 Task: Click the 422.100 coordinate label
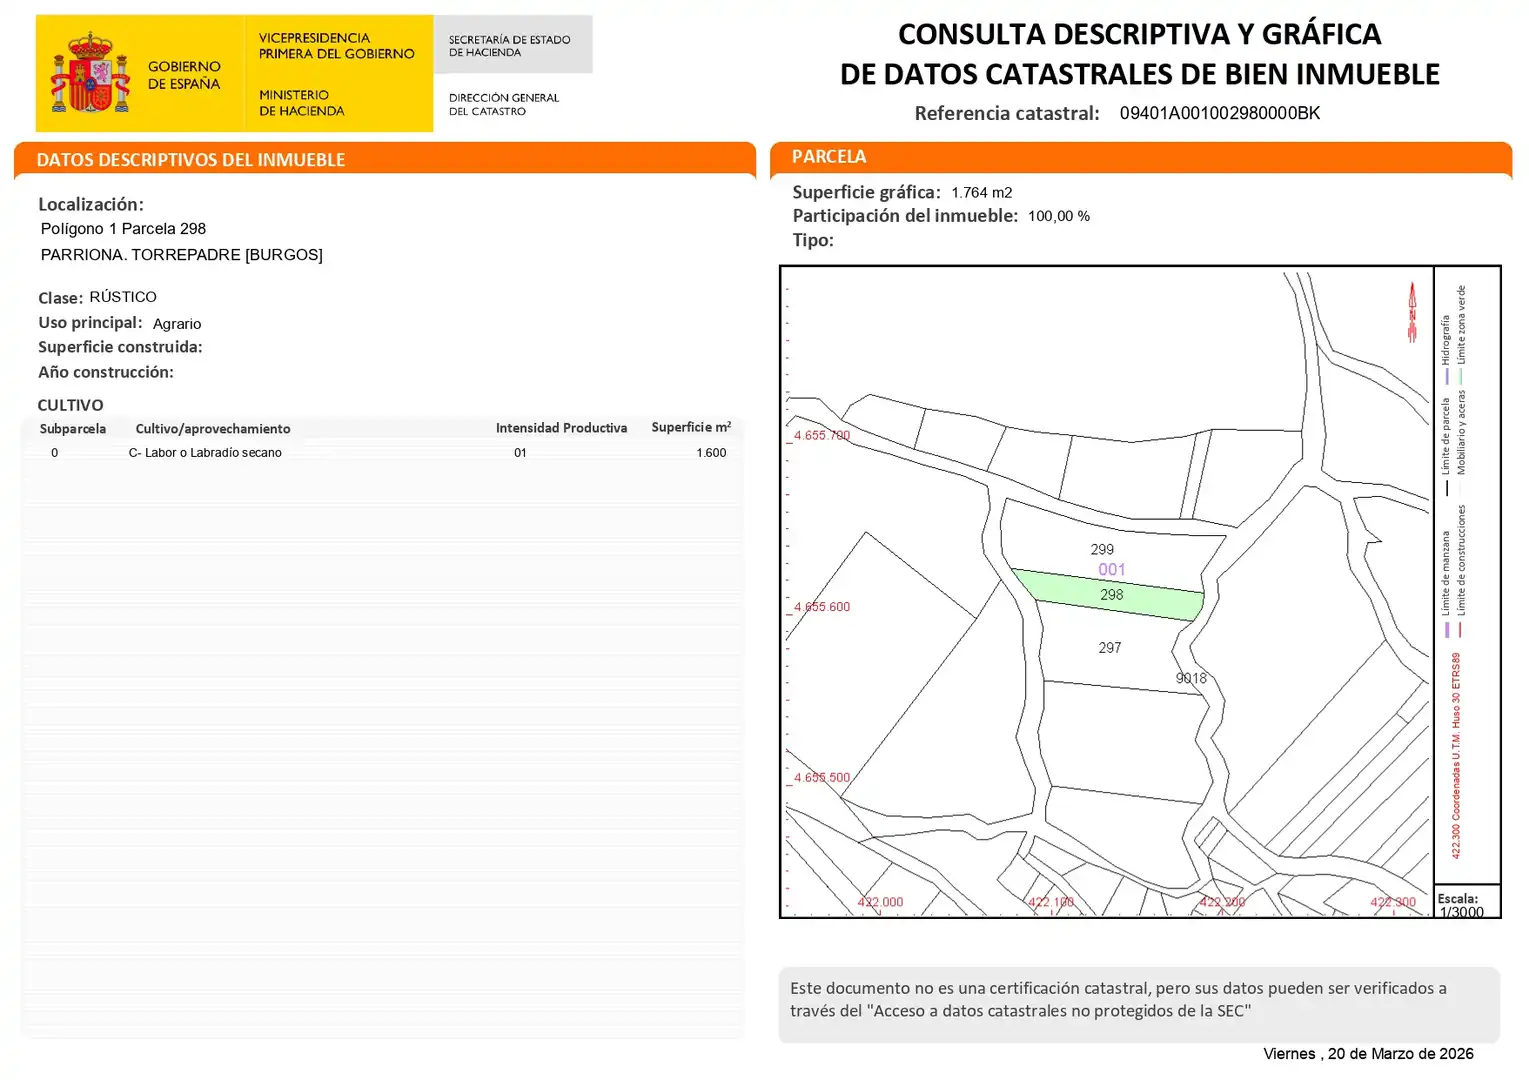tap(1051, 902)
